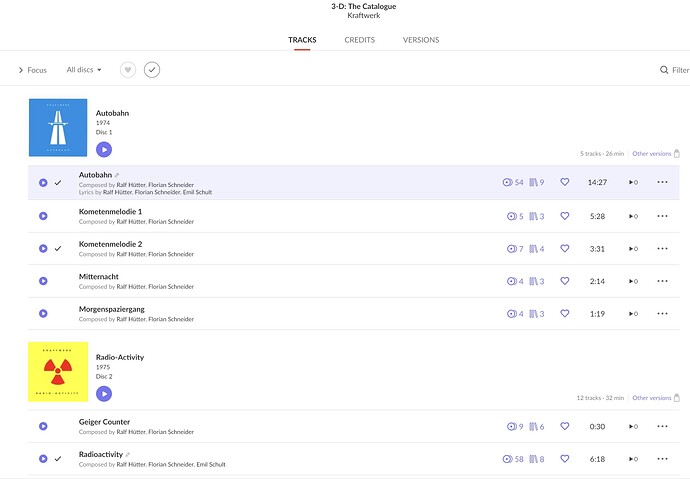Show 5 performances of Kometenmelodie 1
This screenshot has height=479, width=690.
(x=515, y=216)
